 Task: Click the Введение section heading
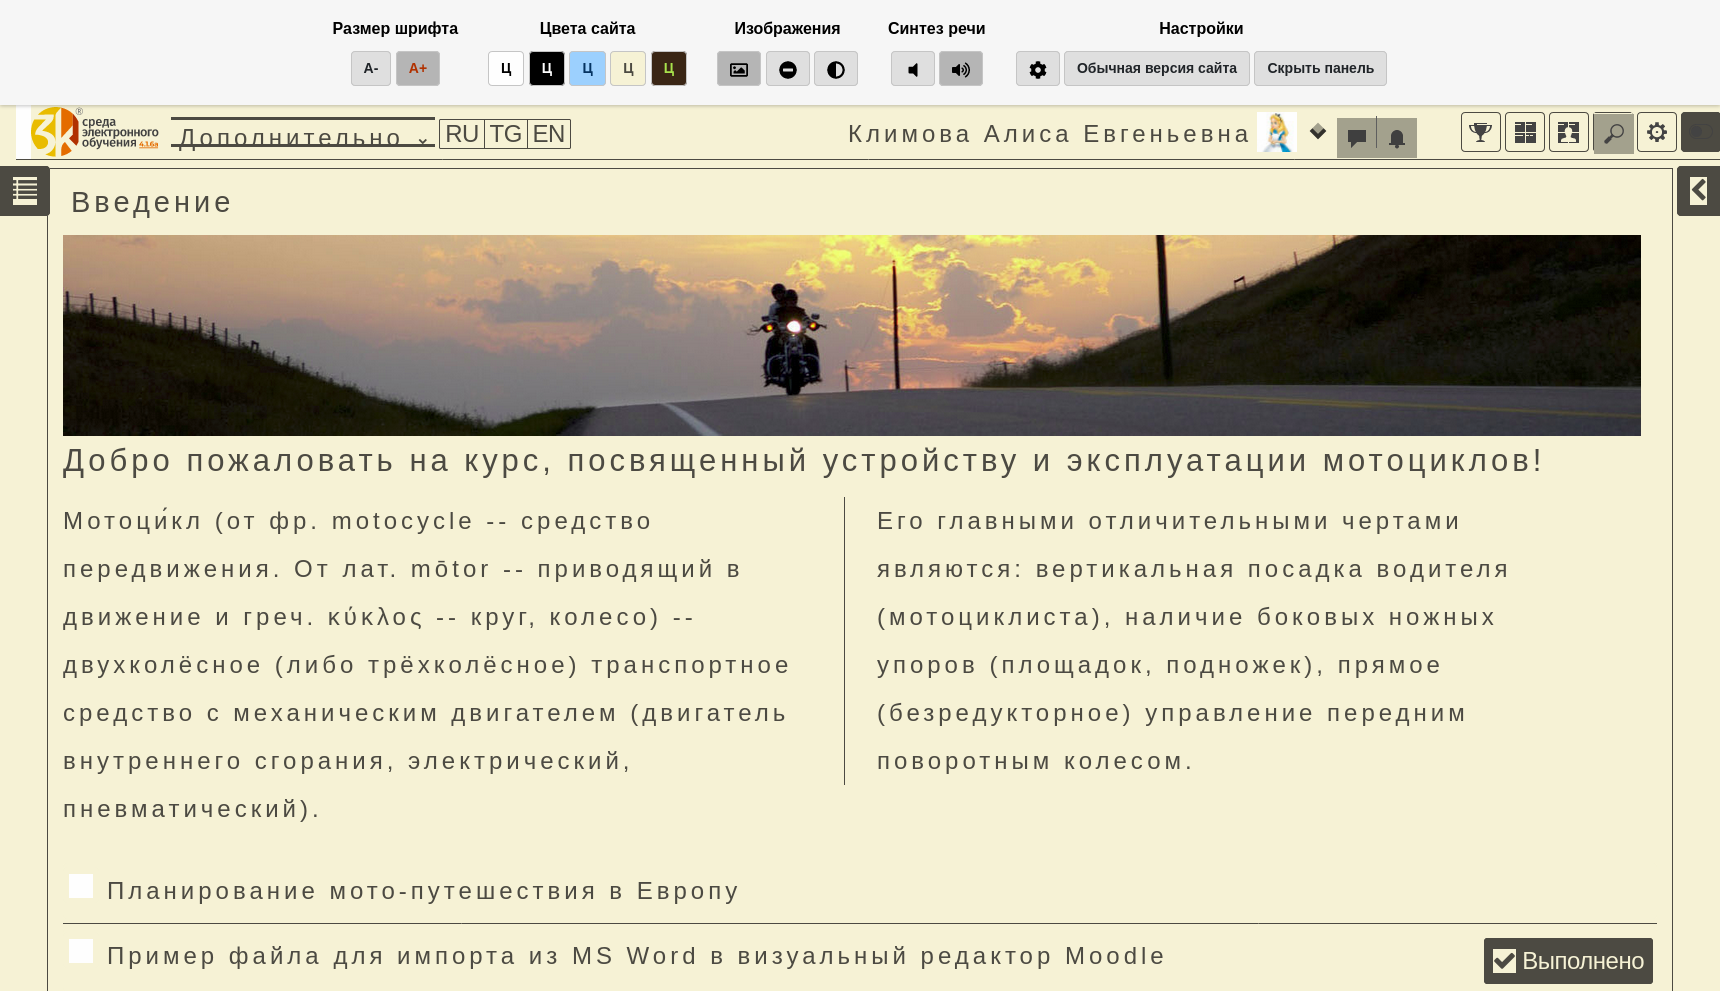[x=151, y=202]
